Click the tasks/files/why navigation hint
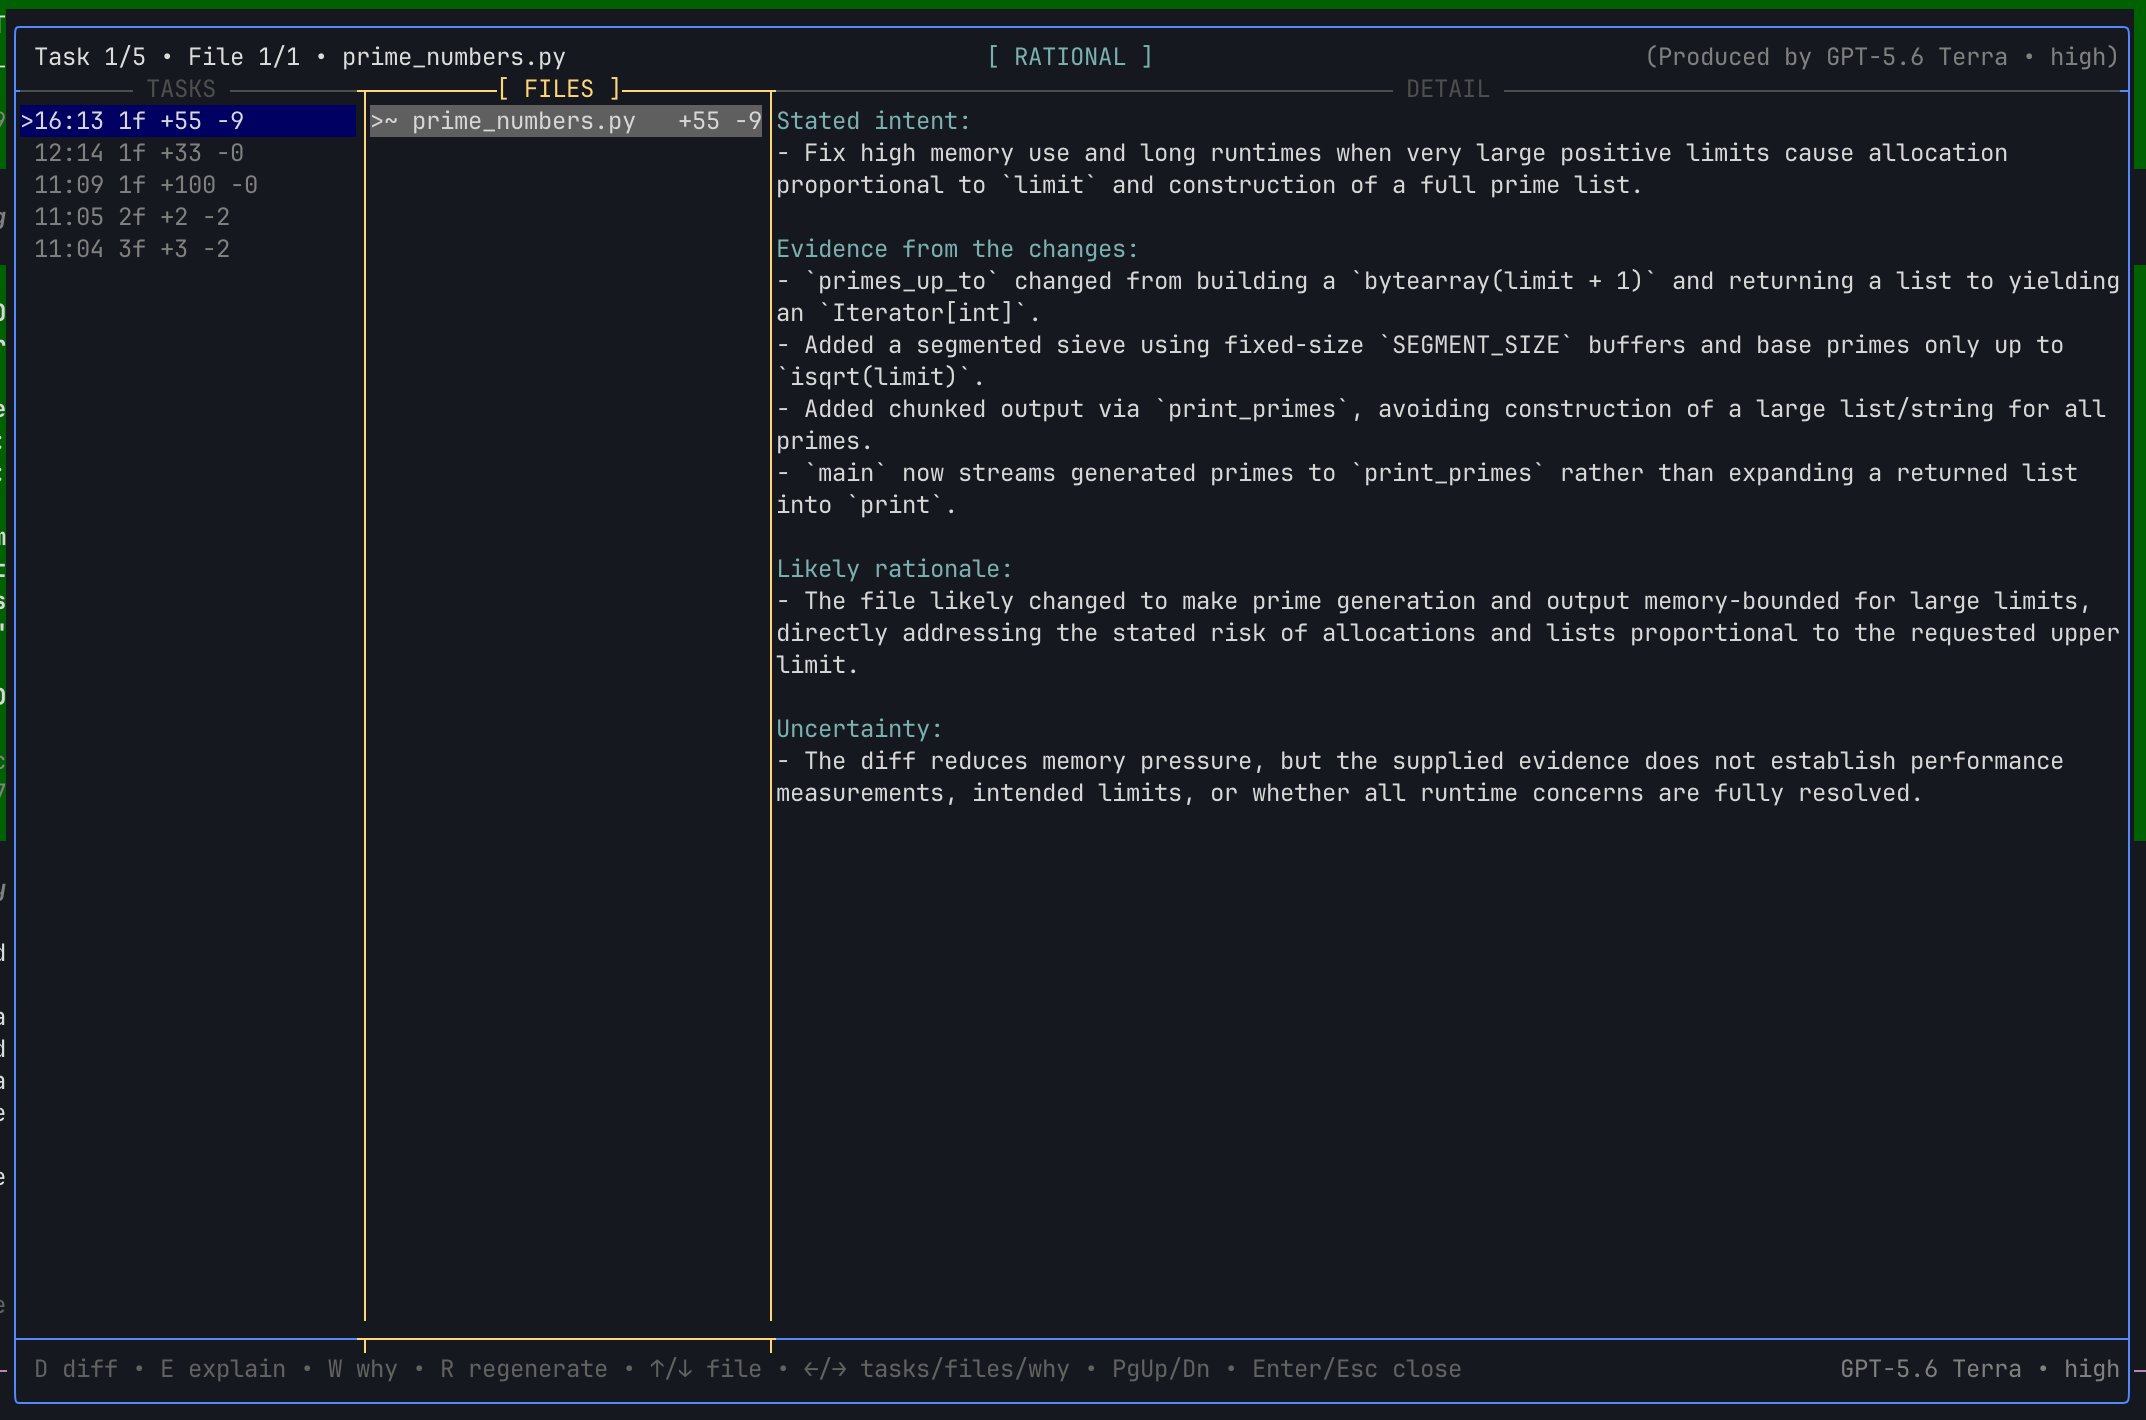 click(937, 1369)
